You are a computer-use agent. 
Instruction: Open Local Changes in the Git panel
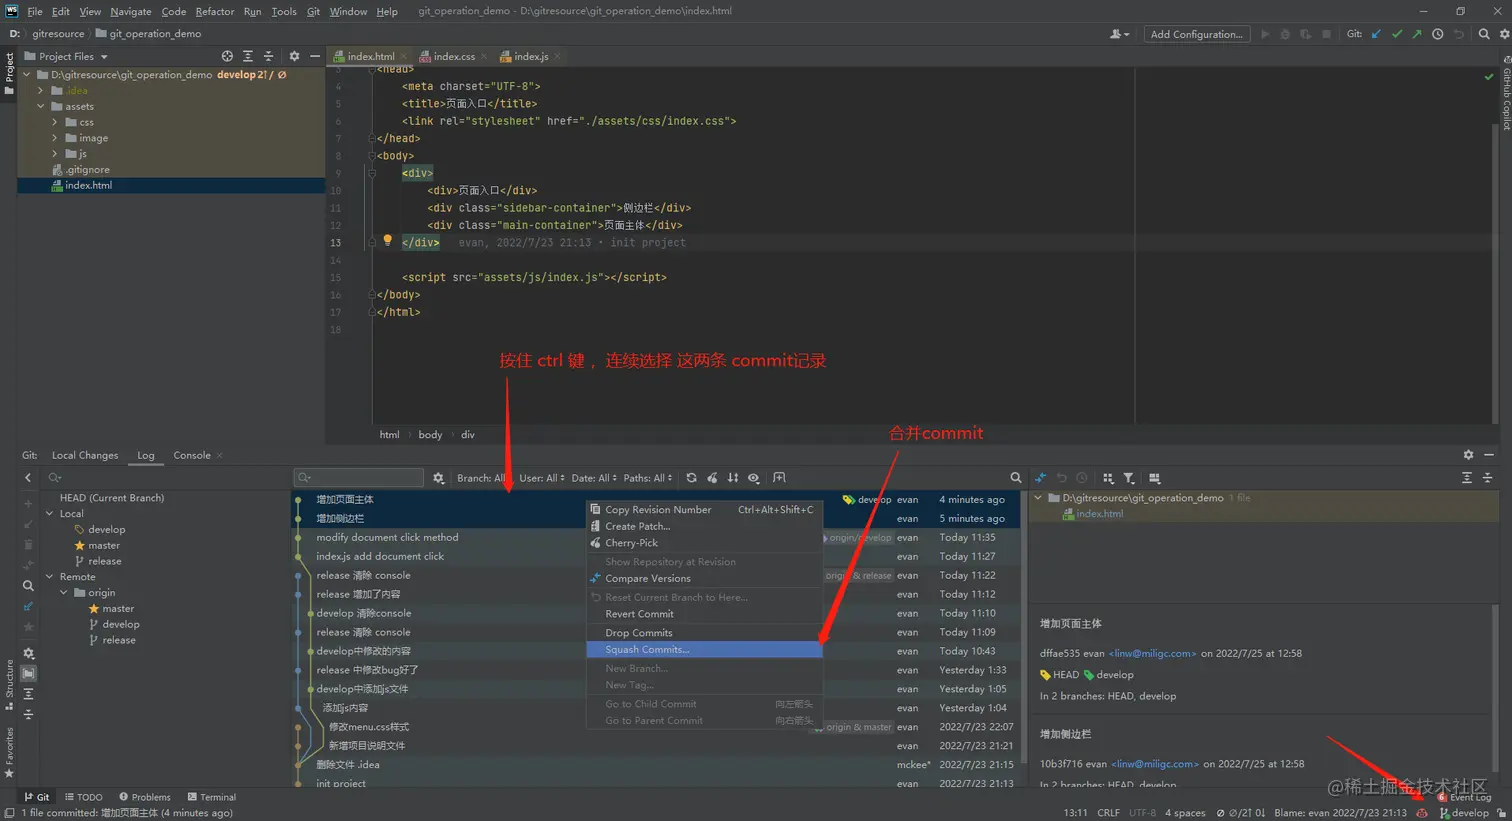(x=84, y=455)
